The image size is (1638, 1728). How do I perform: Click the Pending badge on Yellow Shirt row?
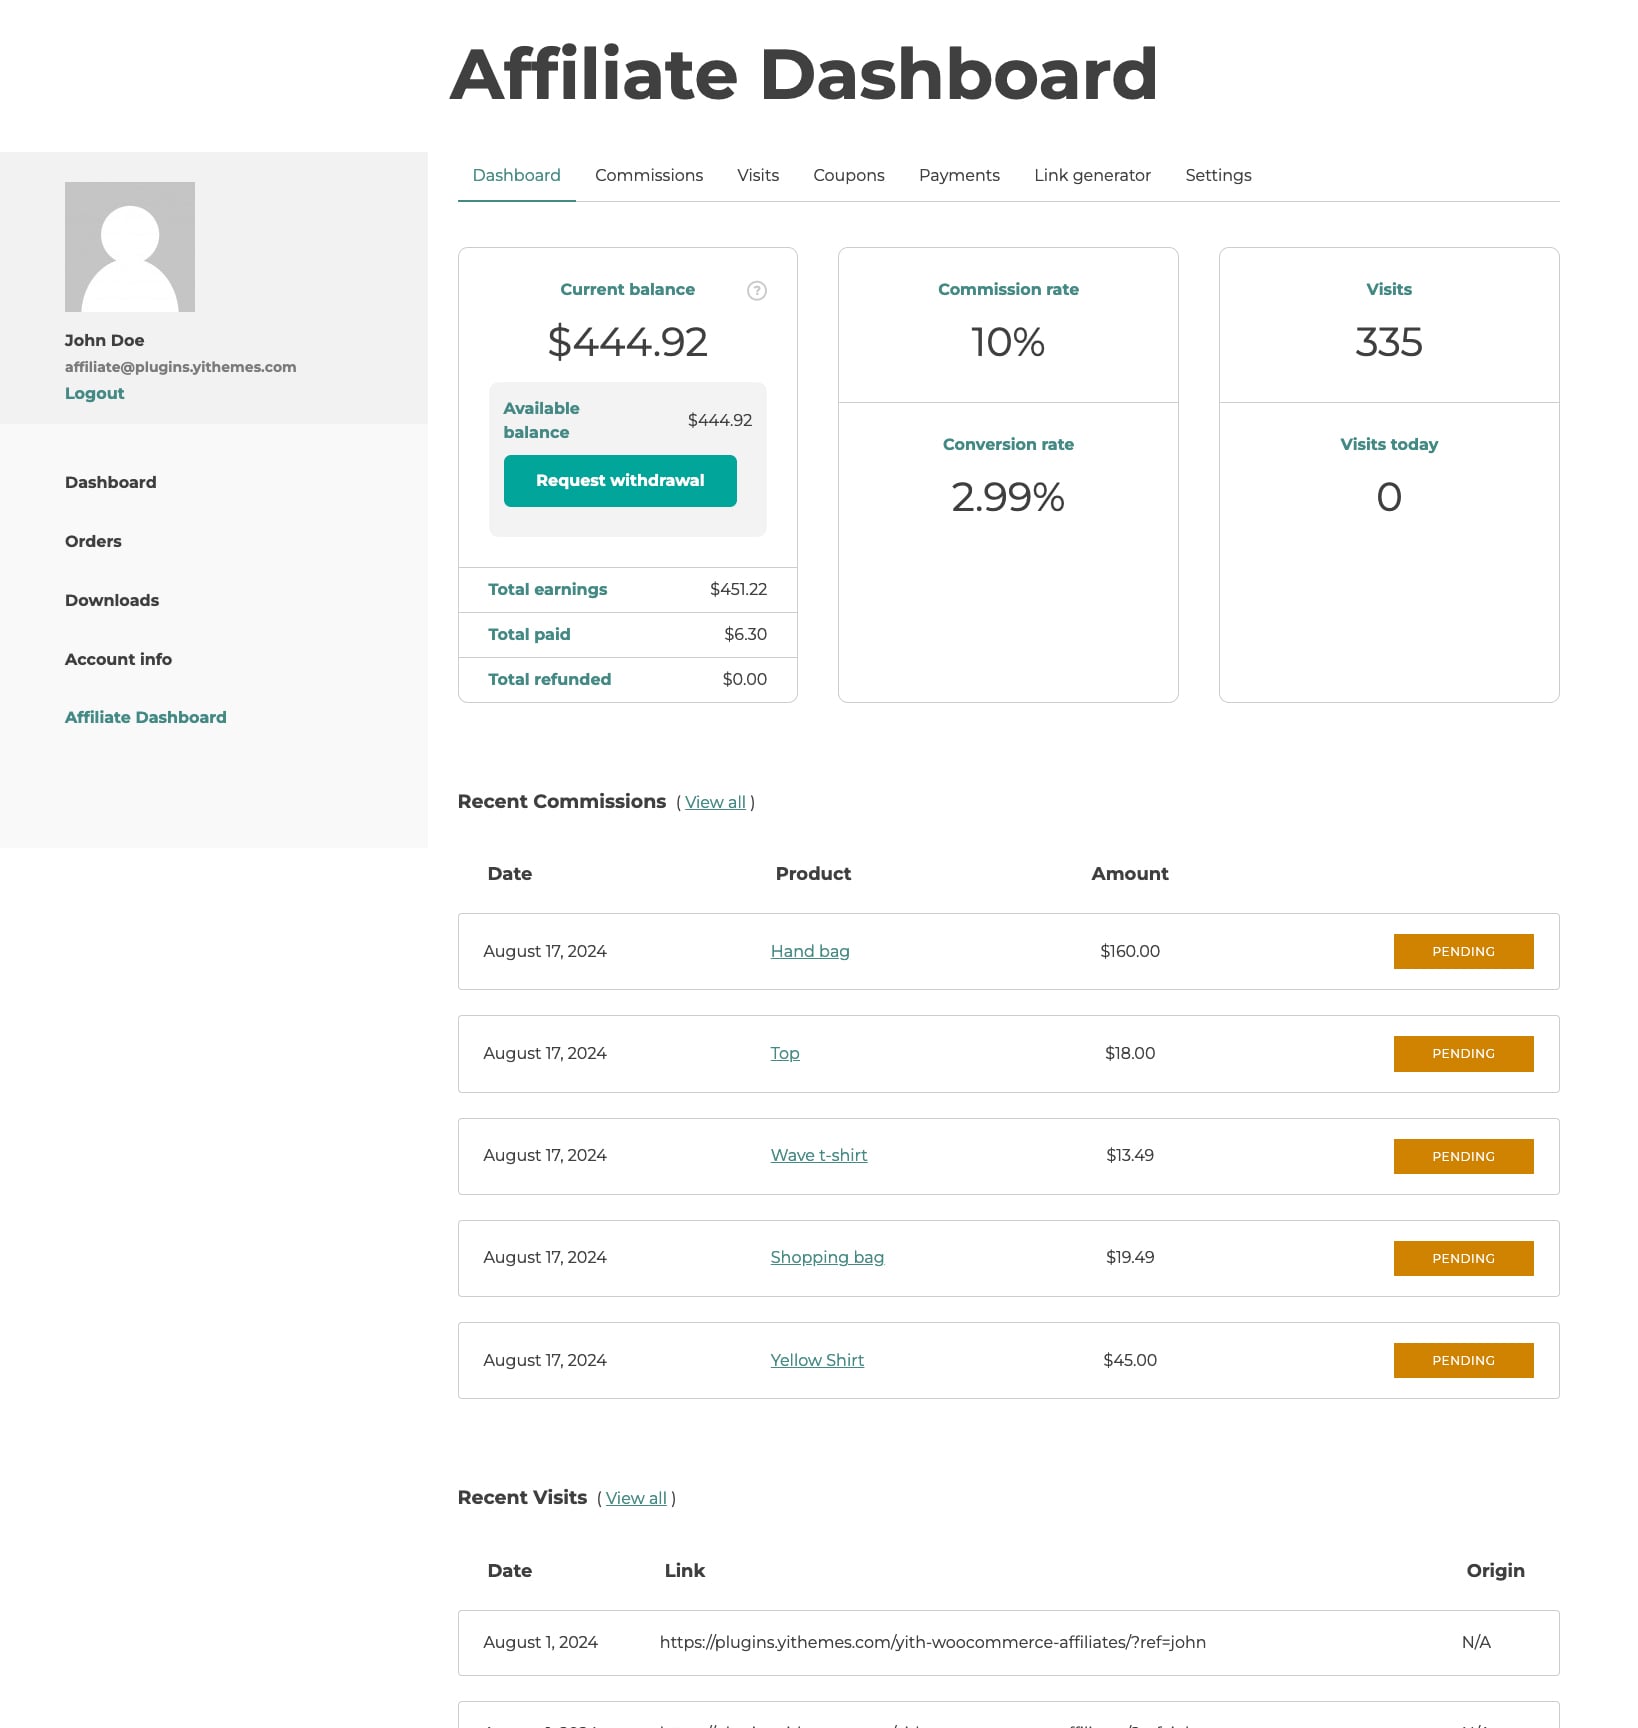point(1462,1360)
